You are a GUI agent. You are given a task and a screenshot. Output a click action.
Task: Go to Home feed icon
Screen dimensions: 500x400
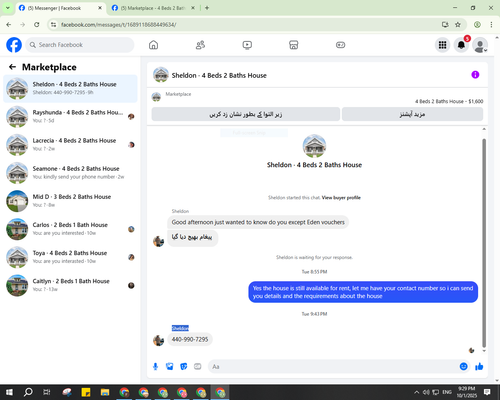153,45
